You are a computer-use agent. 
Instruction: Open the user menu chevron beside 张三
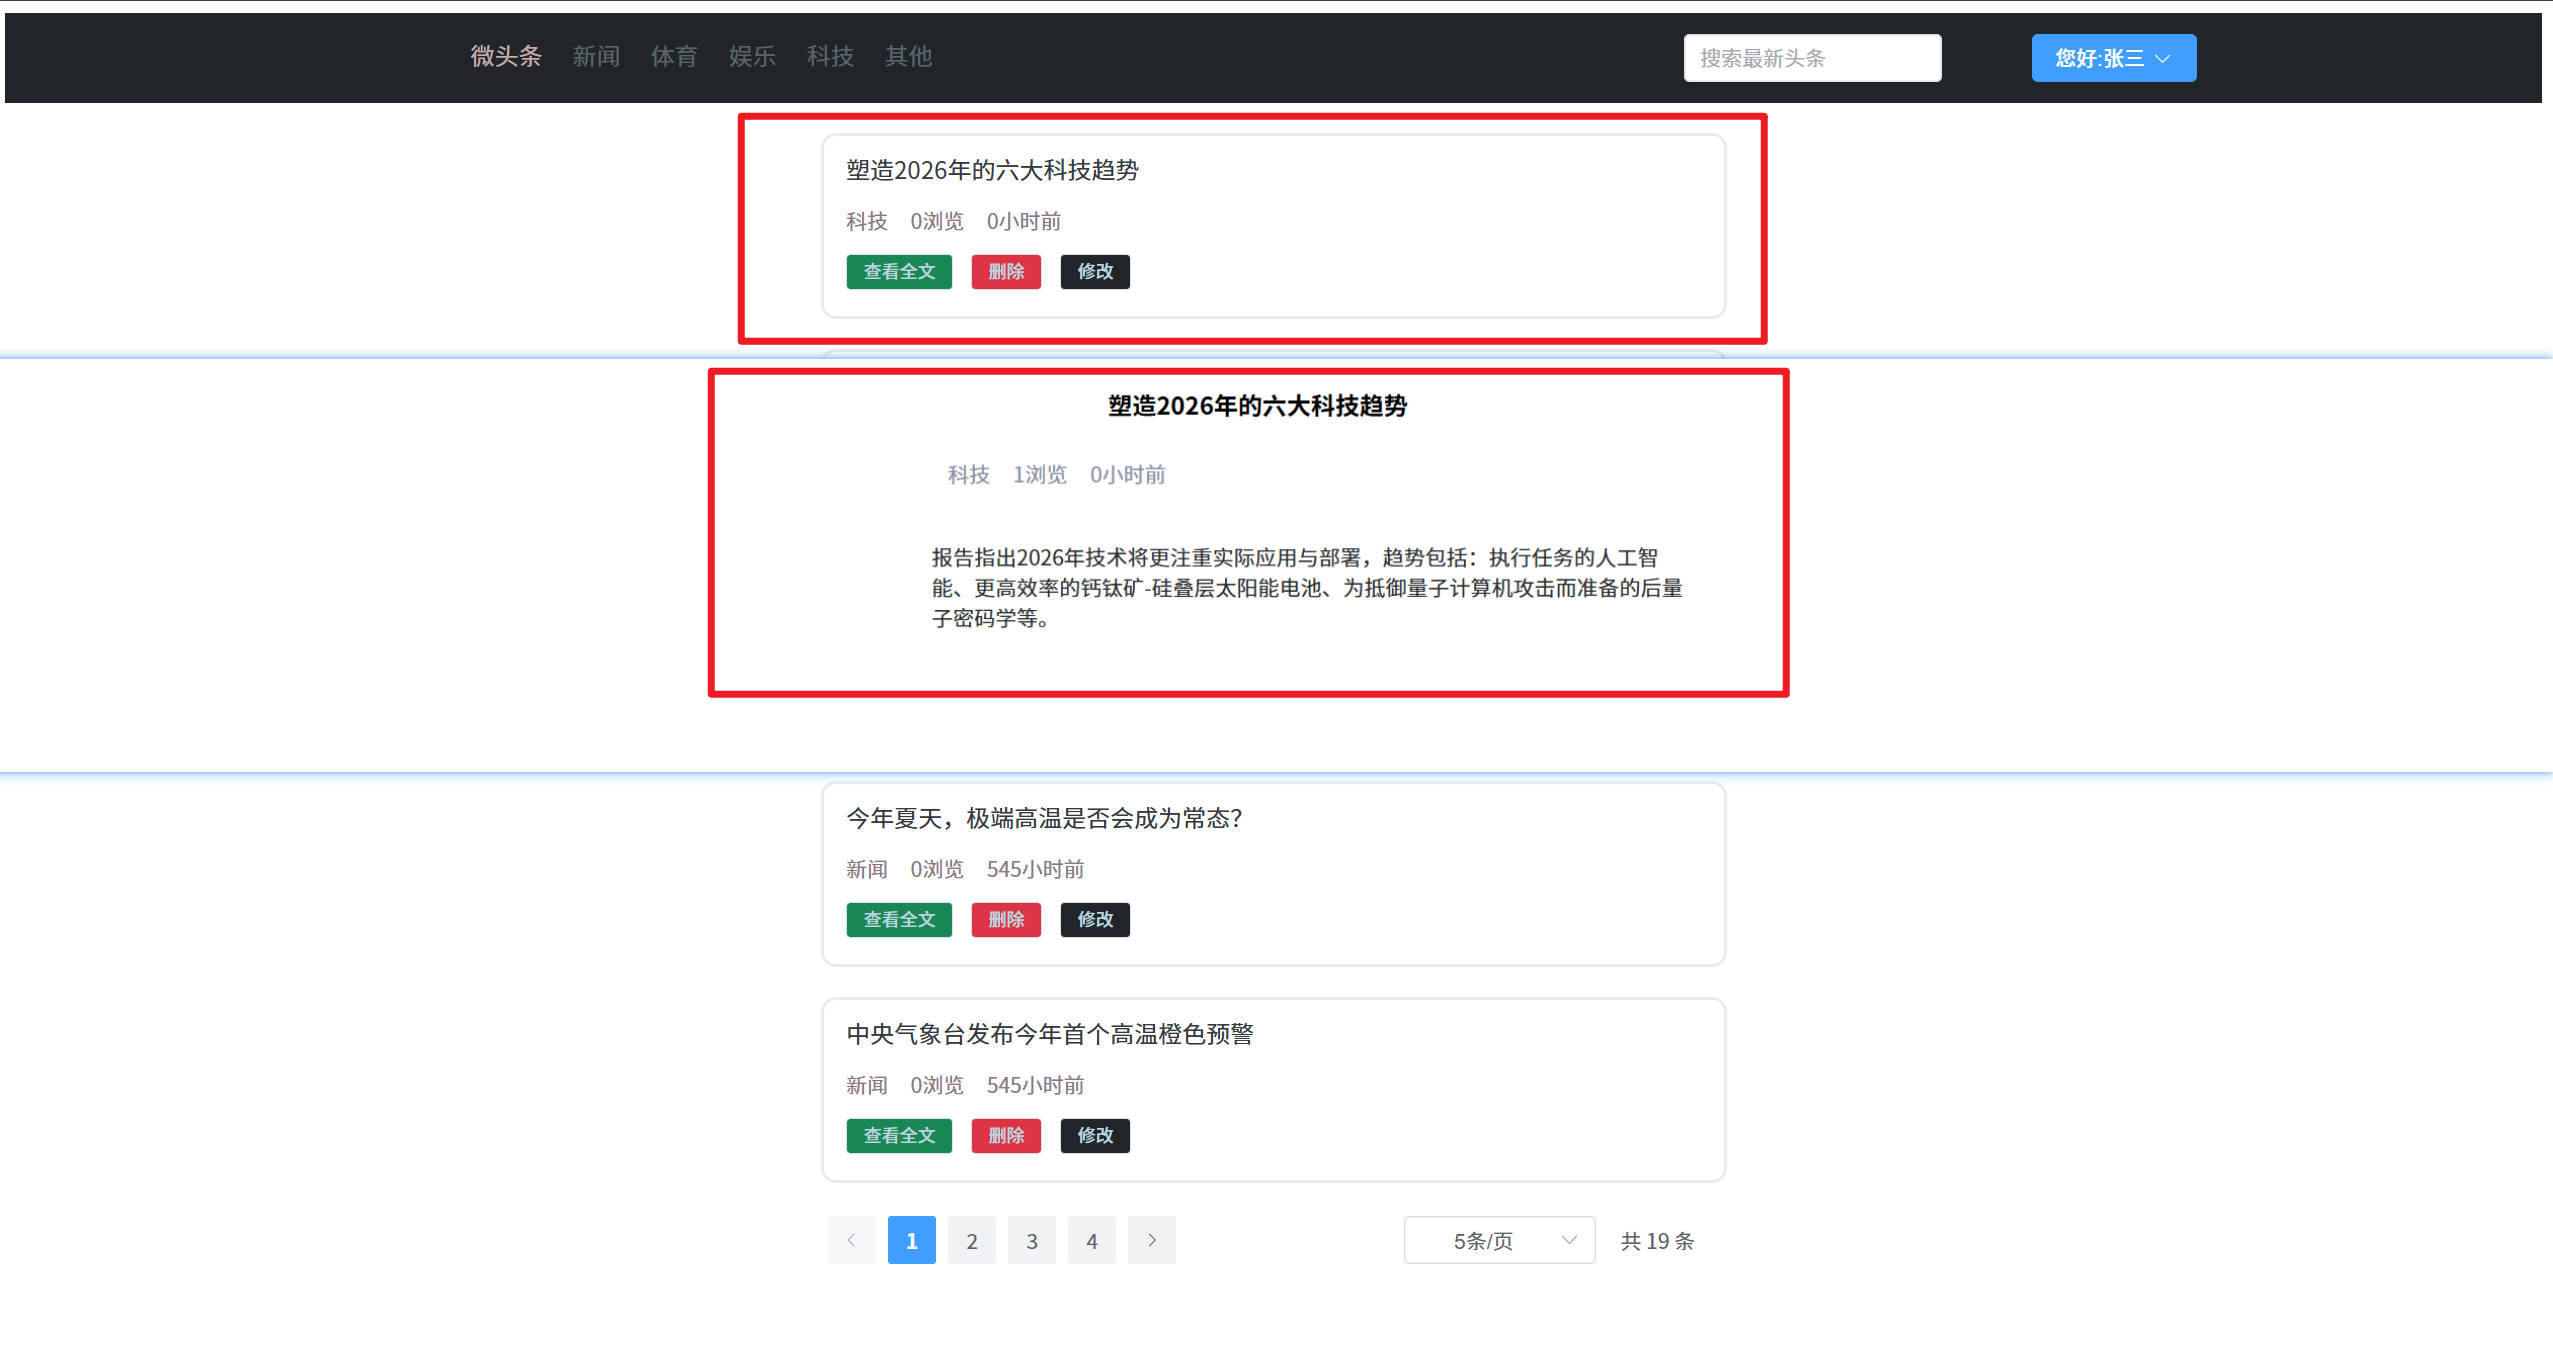[2163, 58]
